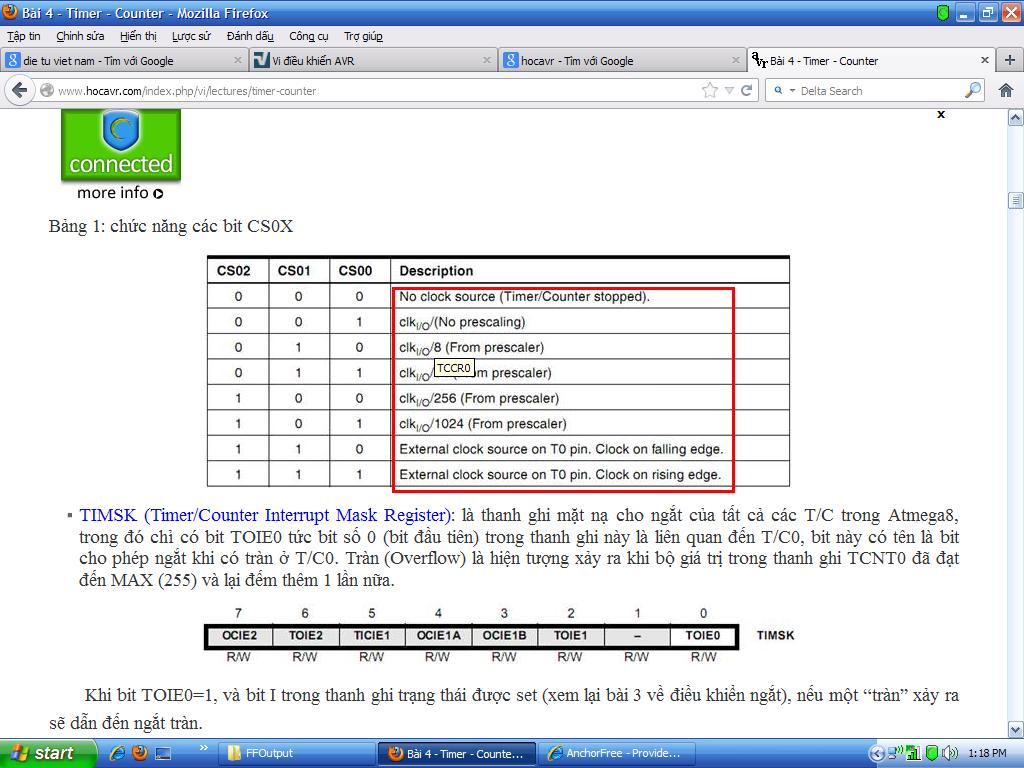Screen dimensions: 1024x768
Task: Bookmark this page with the star icon
Action: click(x=710, y=90)
